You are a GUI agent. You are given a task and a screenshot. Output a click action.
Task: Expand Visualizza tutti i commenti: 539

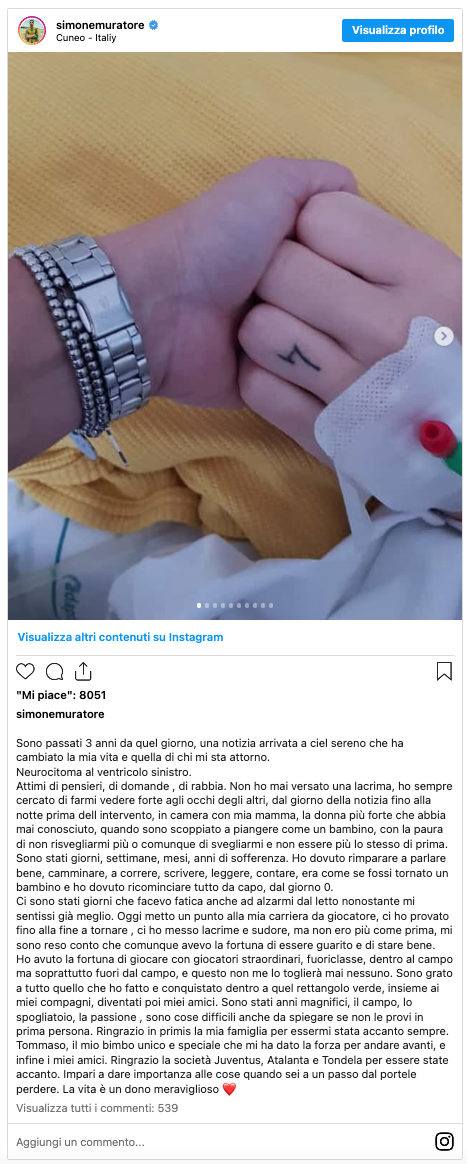coord(97,1108)
